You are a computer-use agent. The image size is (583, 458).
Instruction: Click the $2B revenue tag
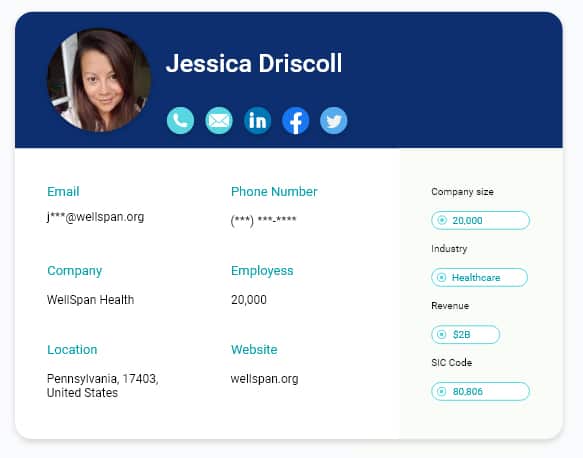[x=466, y=334]
